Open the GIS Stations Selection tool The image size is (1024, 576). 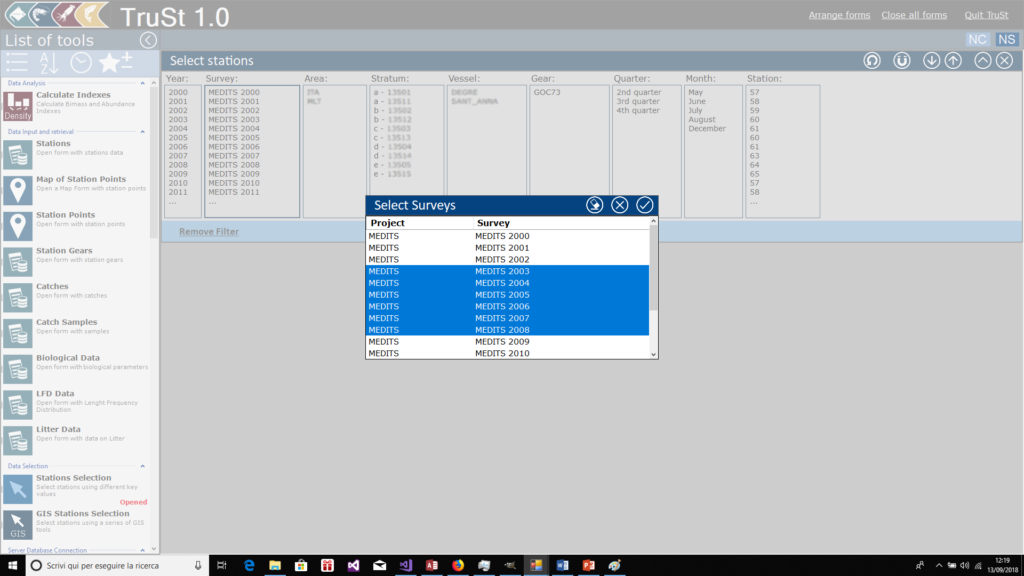tap(18, 525)
